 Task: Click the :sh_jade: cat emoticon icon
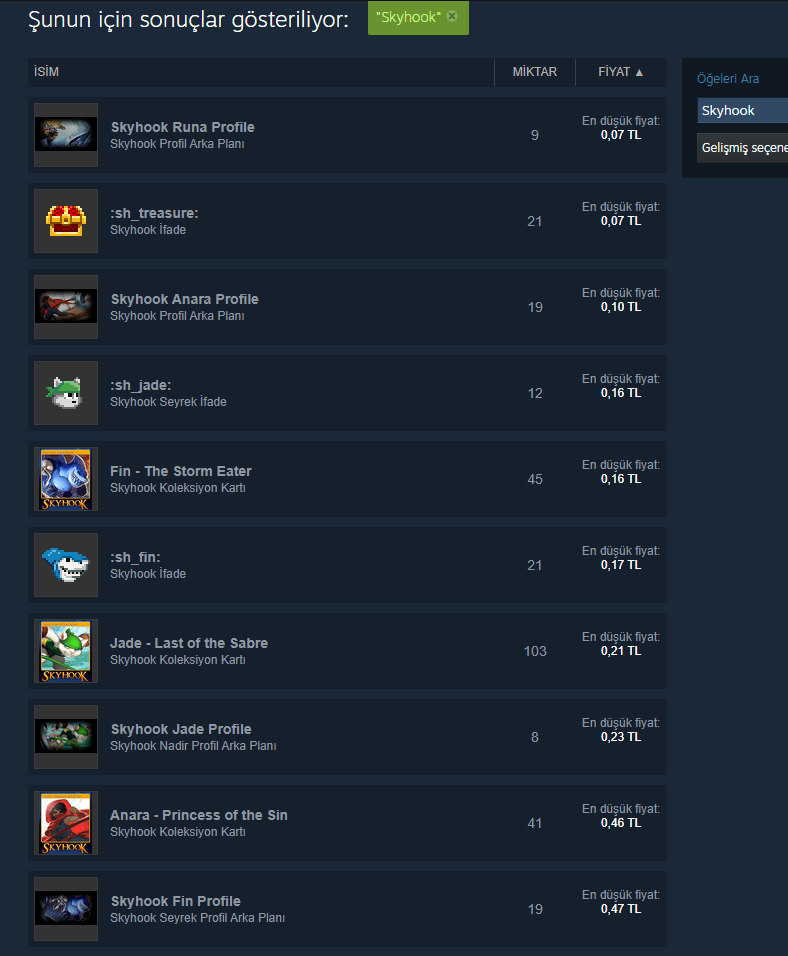[x=66, y=393]
